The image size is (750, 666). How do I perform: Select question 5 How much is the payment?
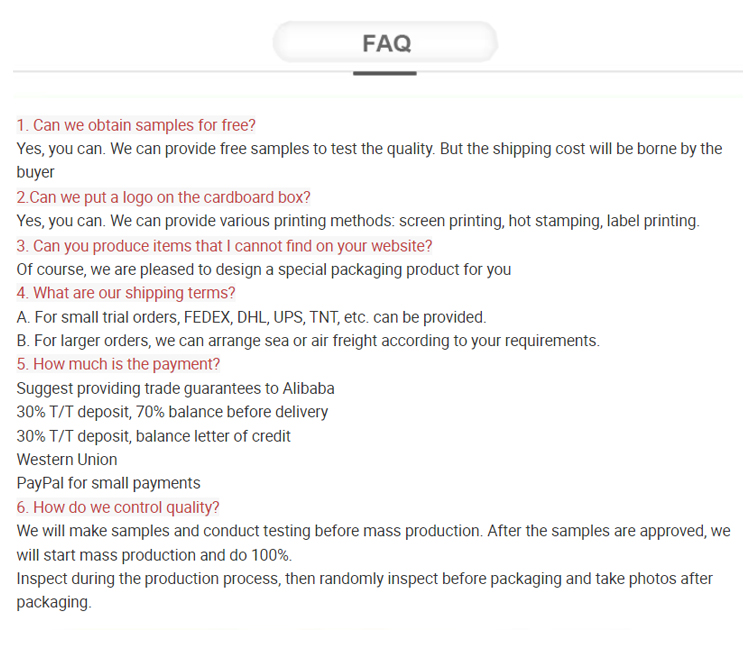(x=118, y=365)
